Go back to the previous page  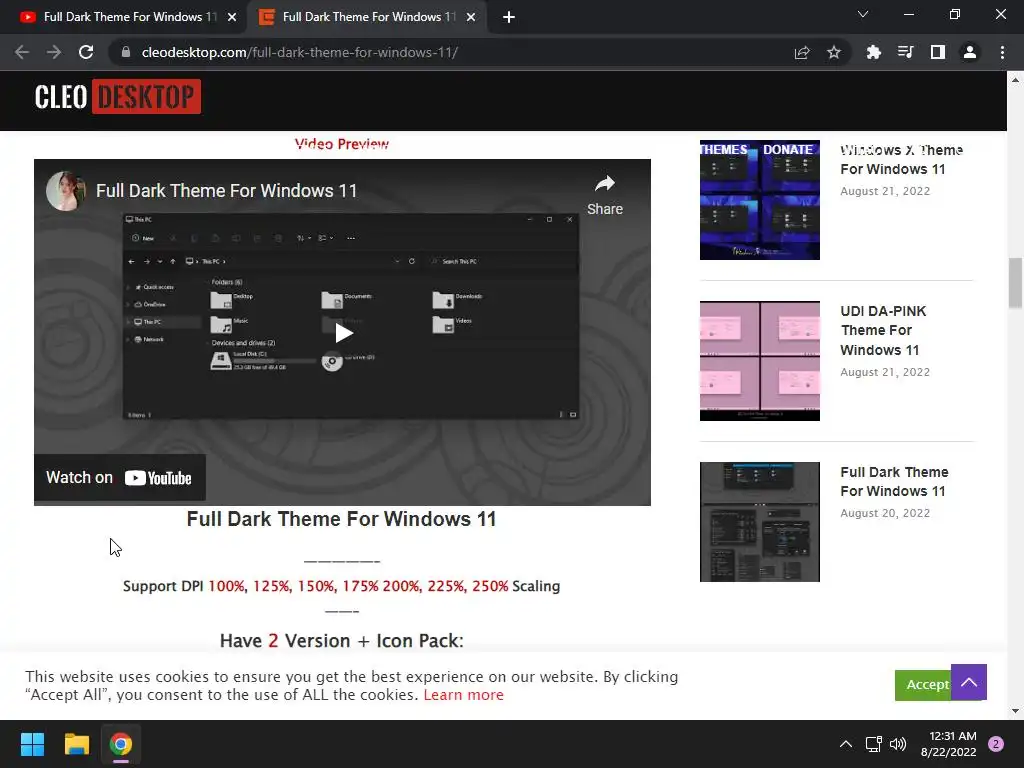click(22, 52)
